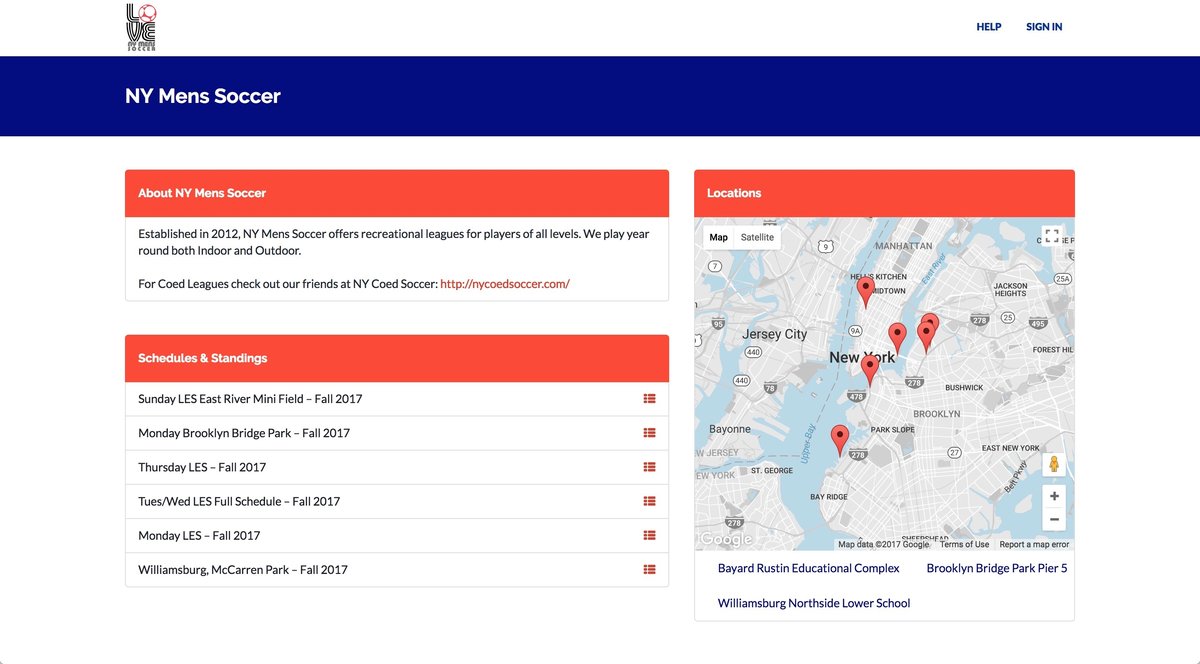
Task: Click the NY Mens Soccer logo
Action: point(141,27)
